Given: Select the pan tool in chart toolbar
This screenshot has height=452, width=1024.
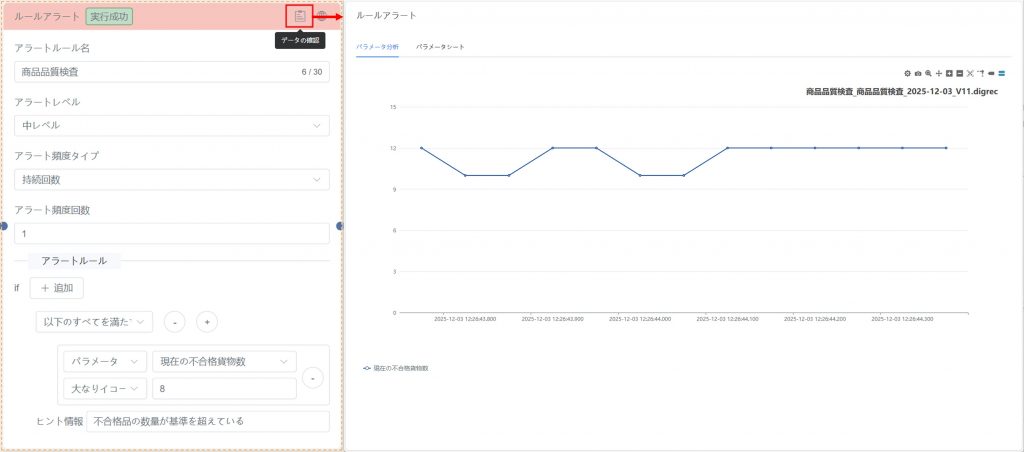Looking at the screenshot, I should [938, 74].
